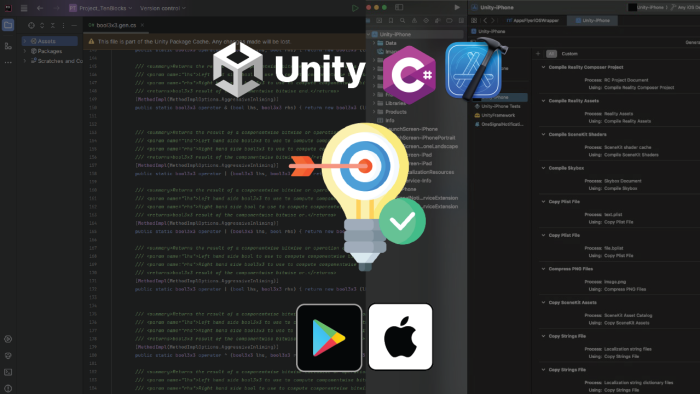Open the Xcode bookmark navigator
The image size is (700, 394).
391,21
